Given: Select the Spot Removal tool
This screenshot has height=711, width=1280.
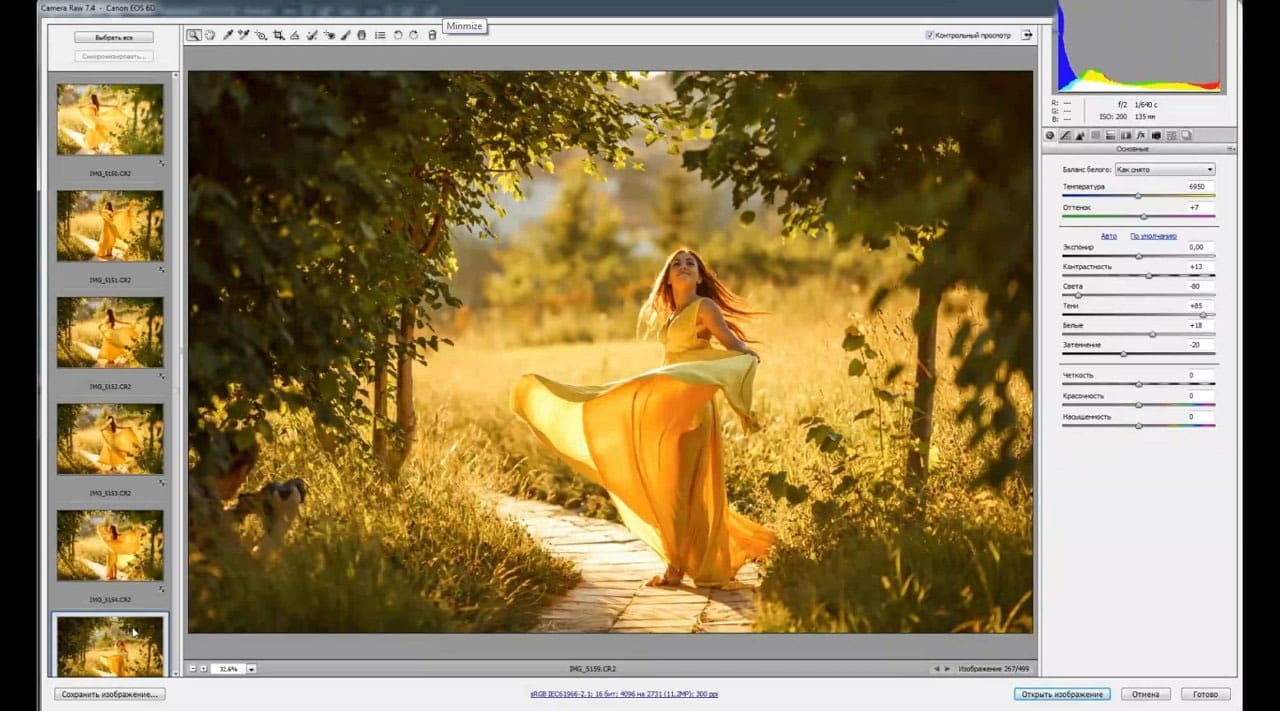Looking at the screenshot, I should 311,35.
